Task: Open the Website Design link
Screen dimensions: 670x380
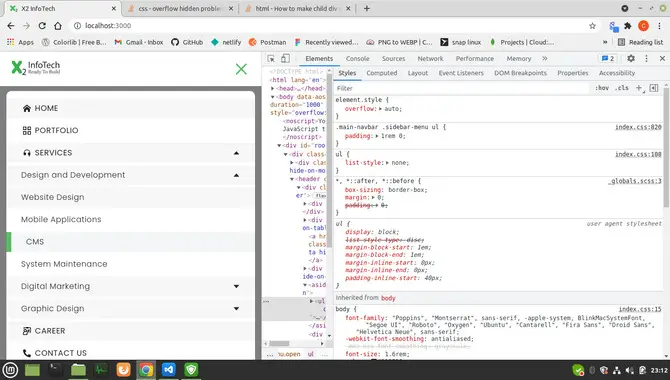Action: tap(53, 197)
